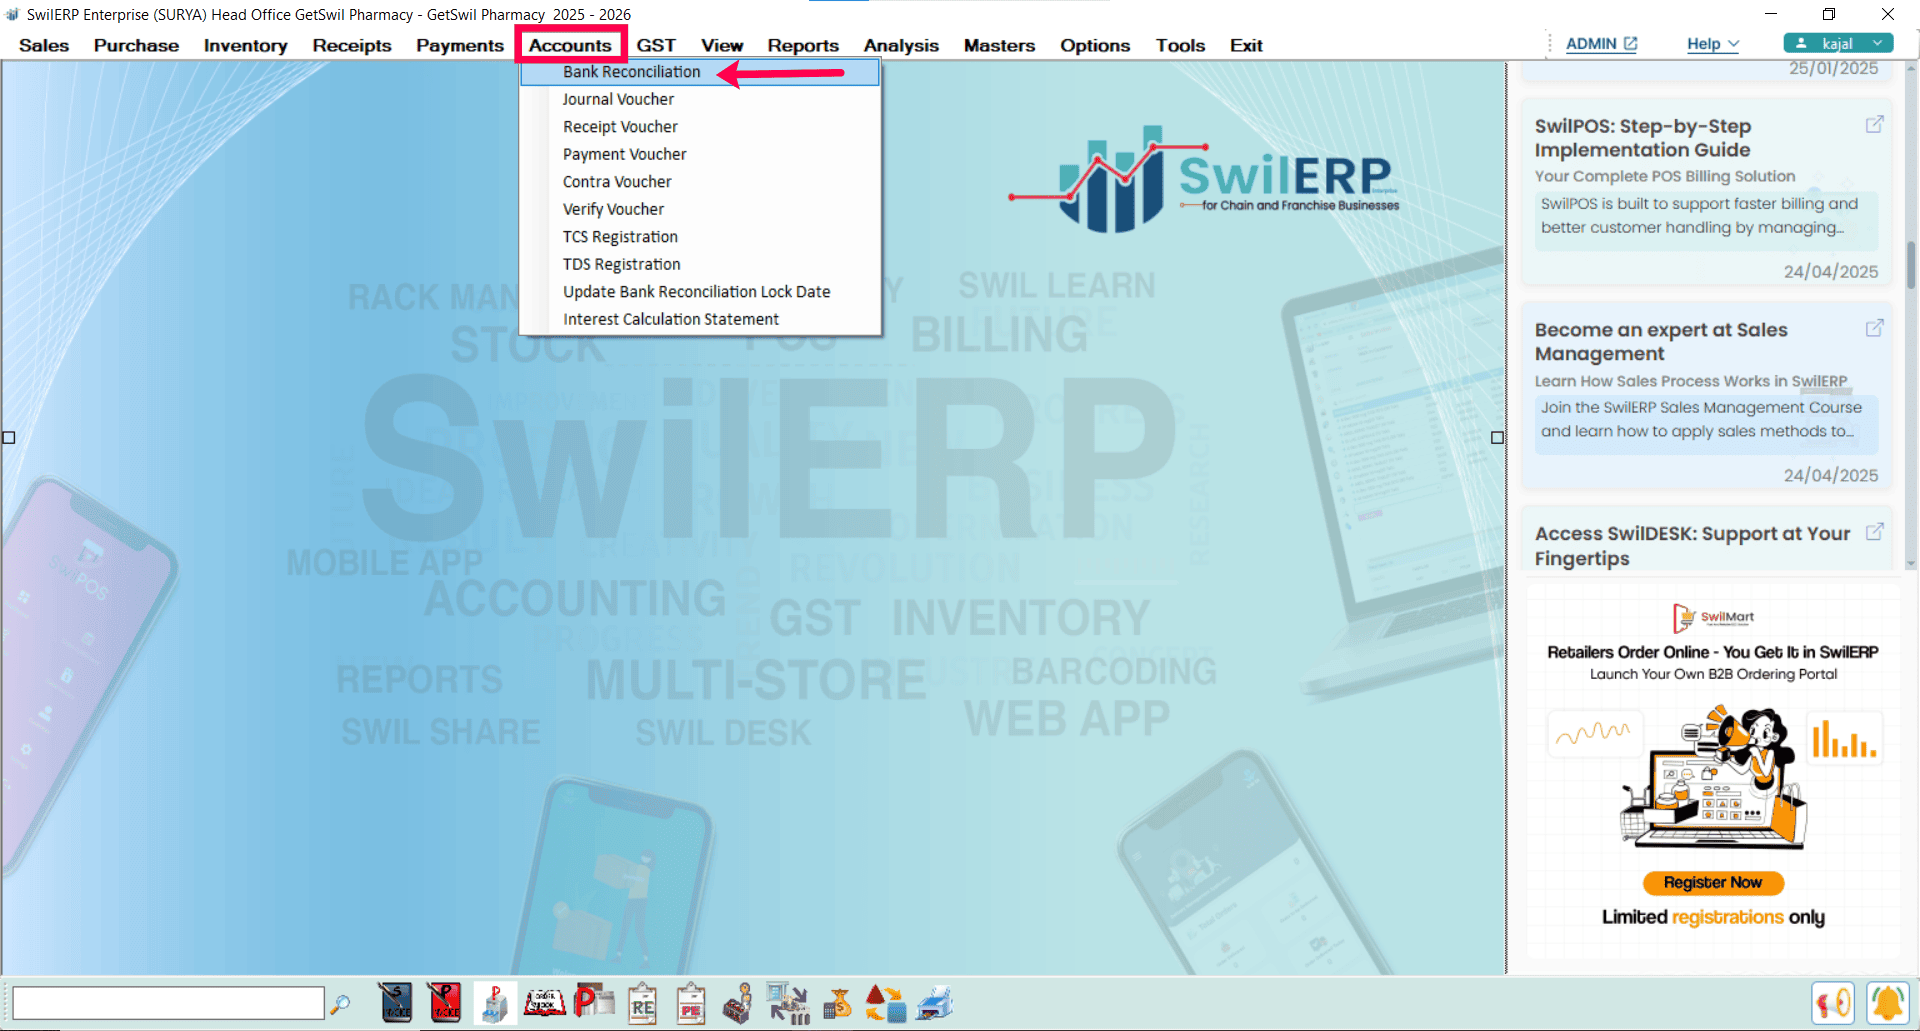Open the Order Book icon
This screenshot has width=1920, height=1031.
(x=545, y=1003)
